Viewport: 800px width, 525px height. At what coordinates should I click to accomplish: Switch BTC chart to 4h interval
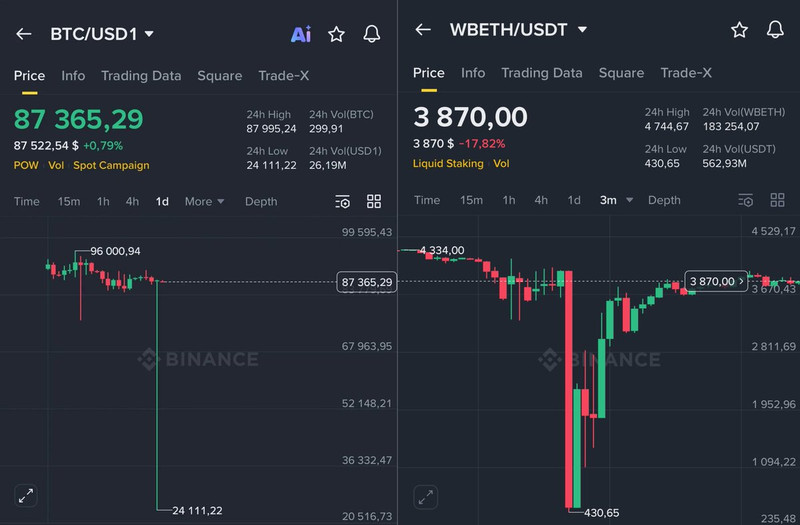pyautogui.click(x=132, y=201)
